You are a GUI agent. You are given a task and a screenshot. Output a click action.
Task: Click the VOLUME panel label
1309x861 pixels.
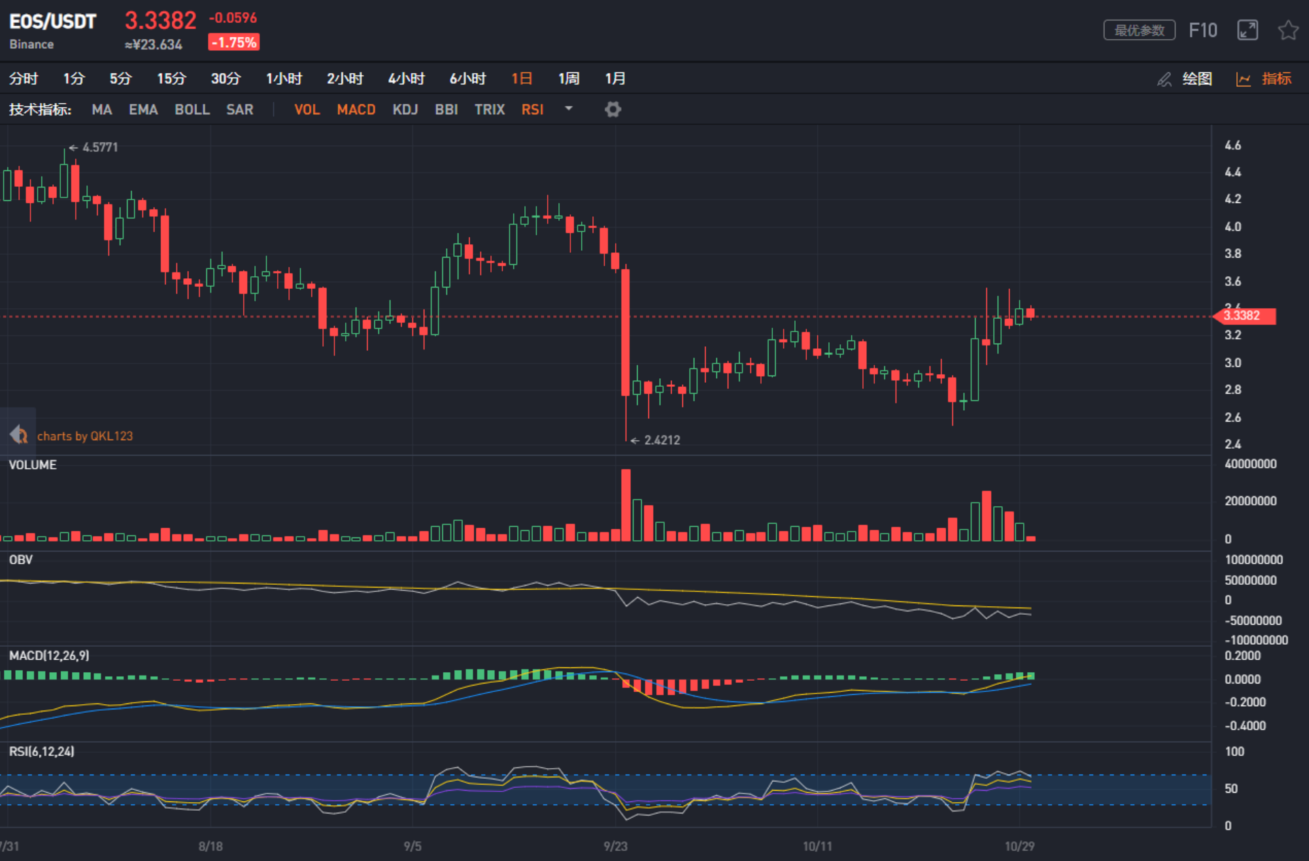(33, 465)
